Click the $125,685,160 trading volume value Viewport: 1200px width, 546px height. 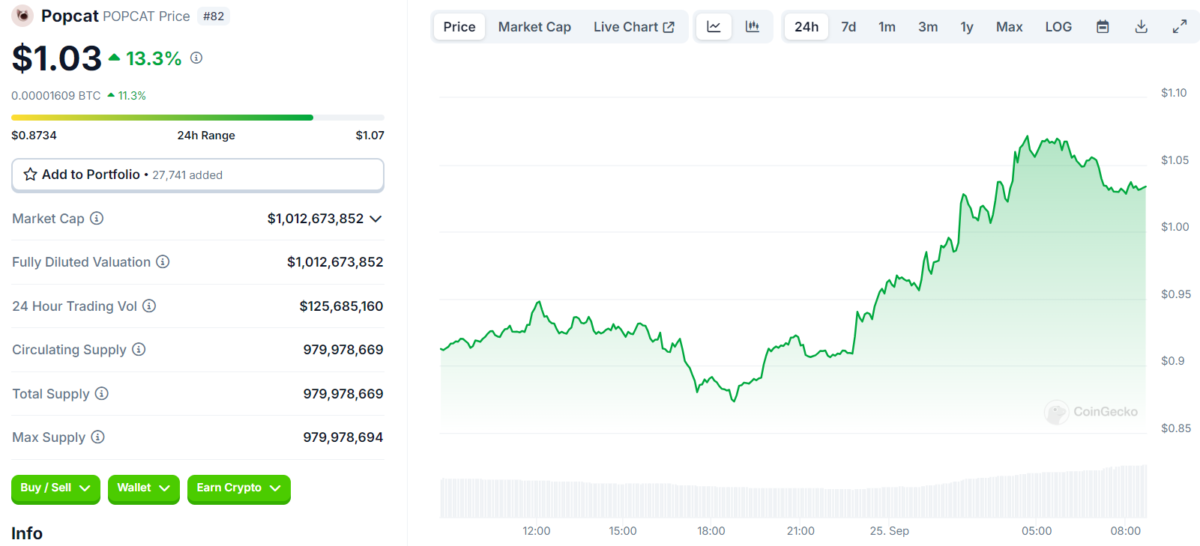pyautogui.click(x=341, y=306)
